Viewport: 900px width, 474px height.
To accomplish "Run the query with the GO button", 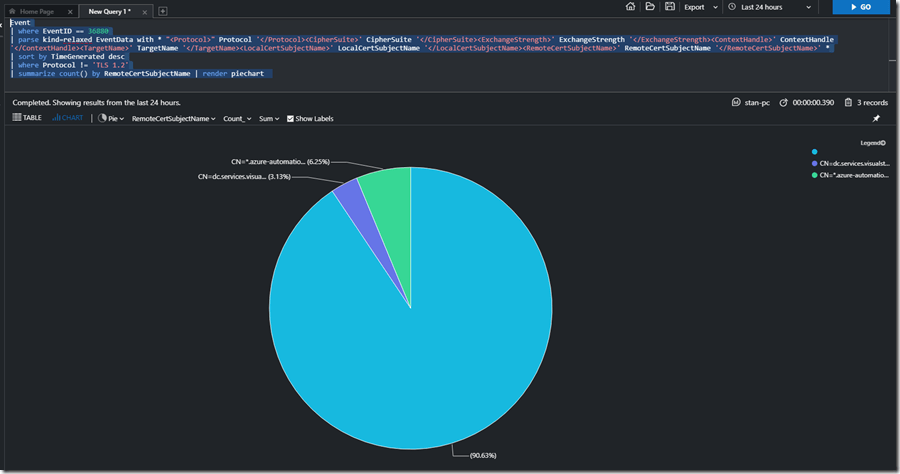I will [x=860, y=7].
